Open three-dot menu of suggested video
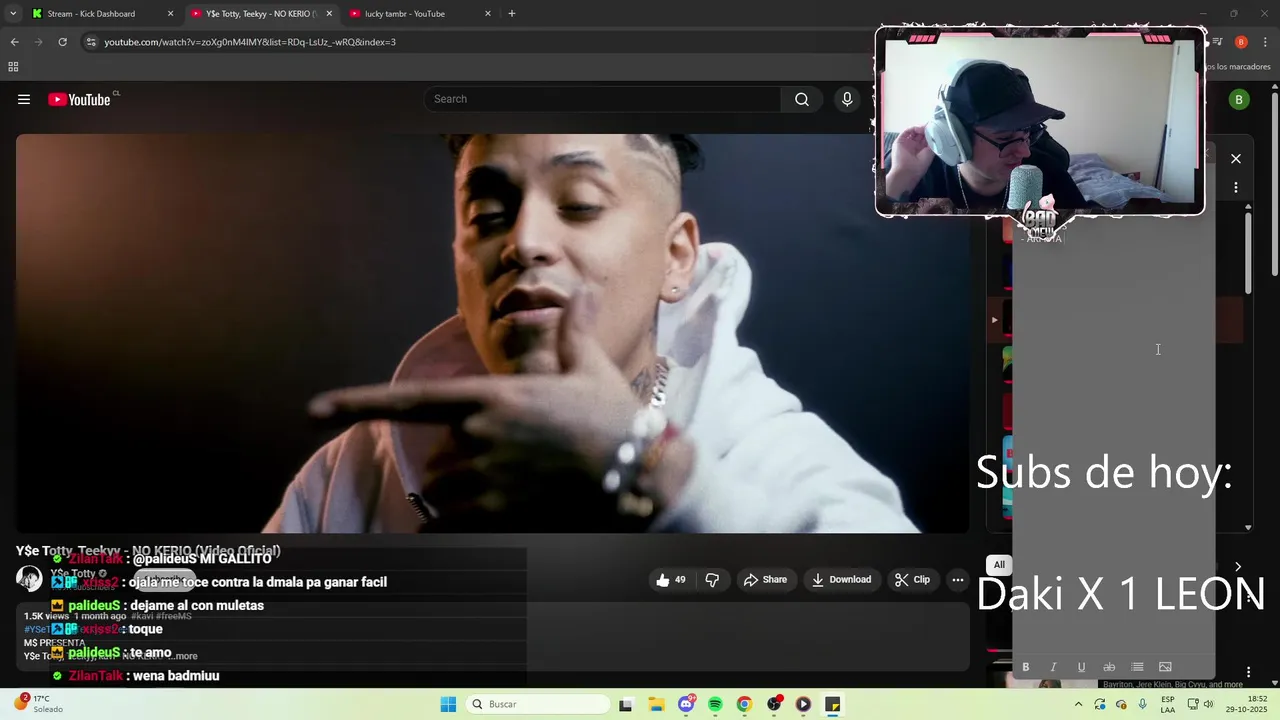The image size is (1280, 720). pos(1248,672)
